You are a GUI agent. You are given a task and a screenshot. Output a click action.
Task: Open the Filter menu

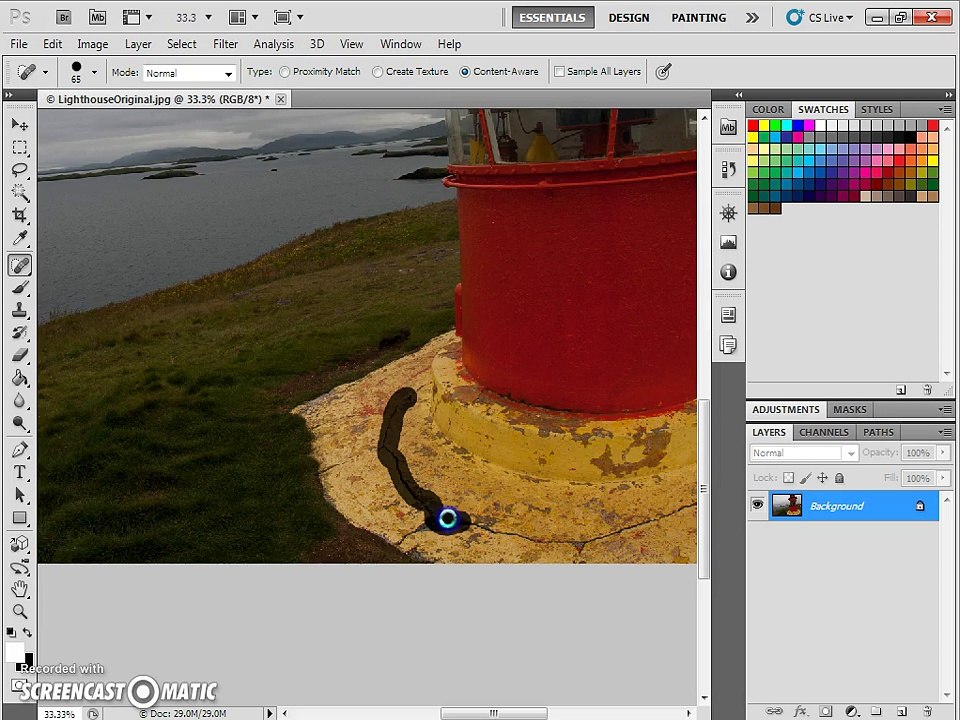click(x=225, y=44)
